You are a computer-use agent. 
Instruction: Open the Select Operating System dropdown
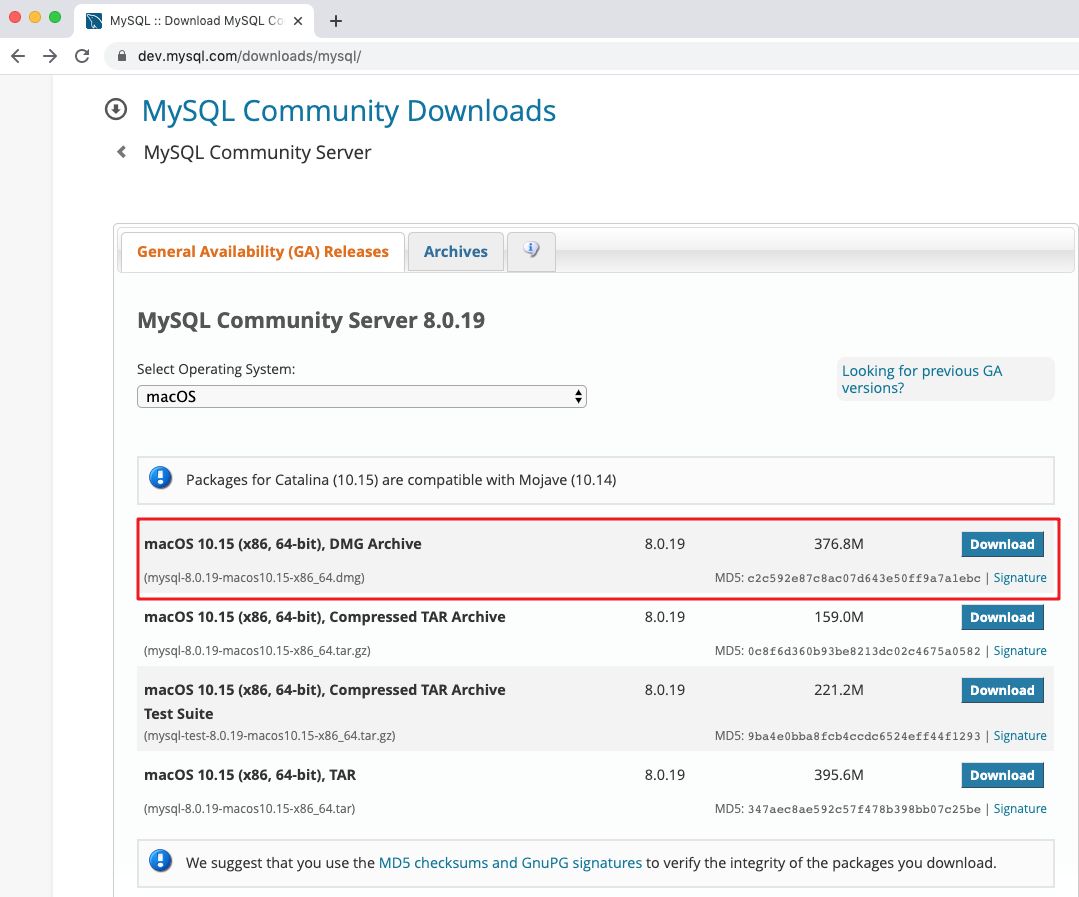point(362,396)
